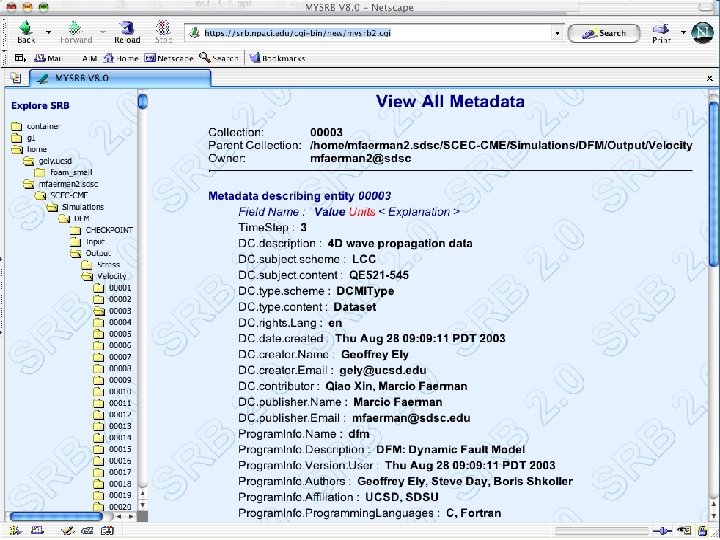Screen dimensions: 720x540
Task: Click the new tab icon left of MYSRB tab
Action: point(15,78)
